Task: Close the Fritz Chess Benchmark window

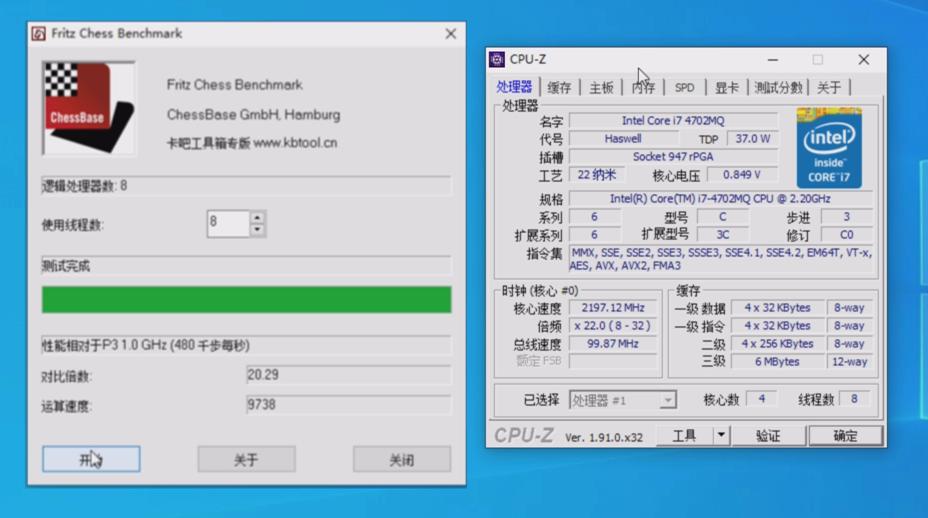Action: tap(451, 34)
